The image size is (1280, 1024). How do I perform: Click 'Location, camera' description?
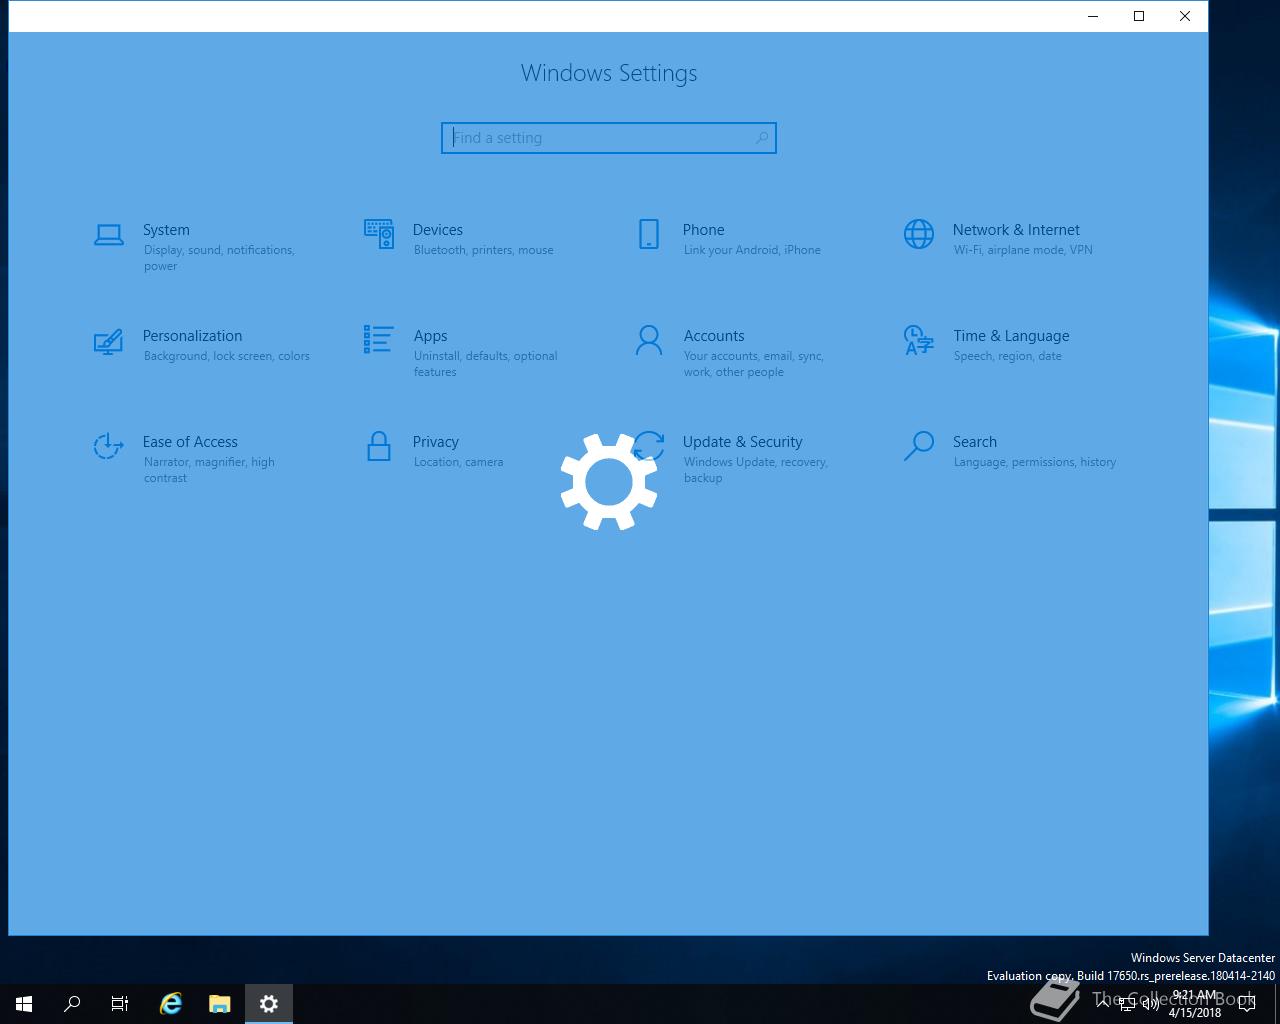click(x=459, y=462)
